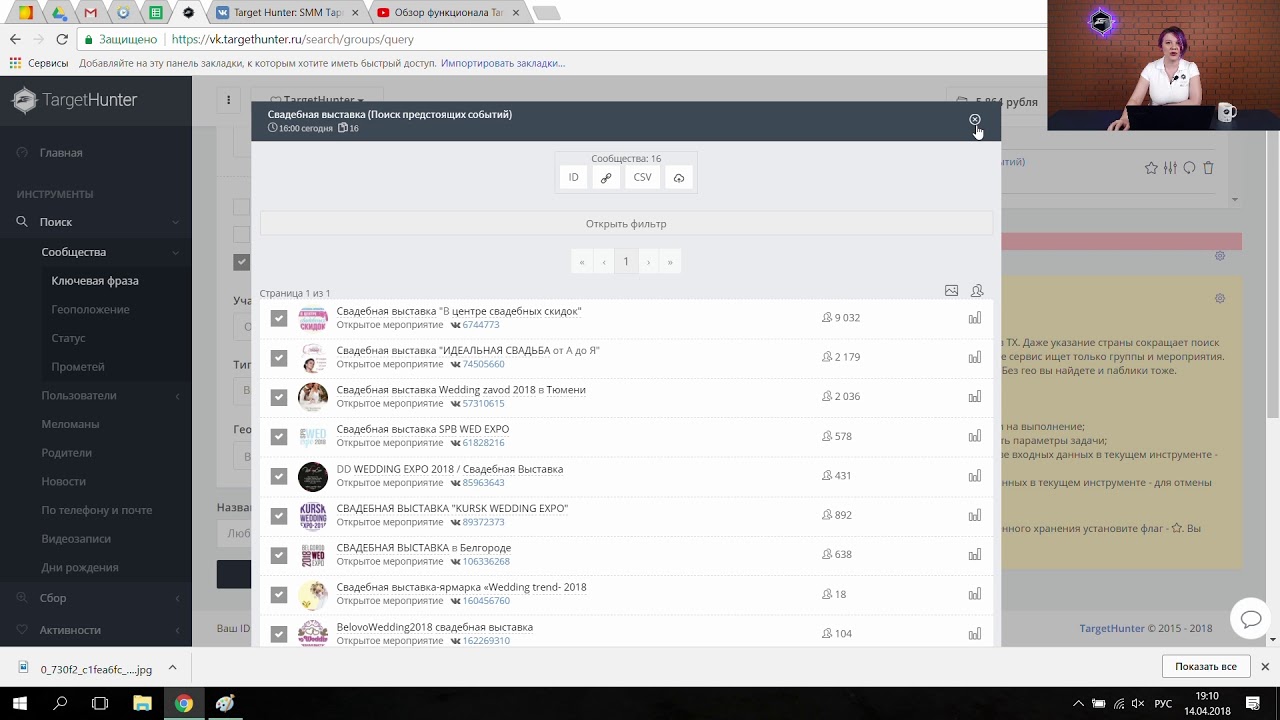This screenshot has width=1280, height=720.
Task: Click Показать все in downloads bar
Action: (1206, 667)
